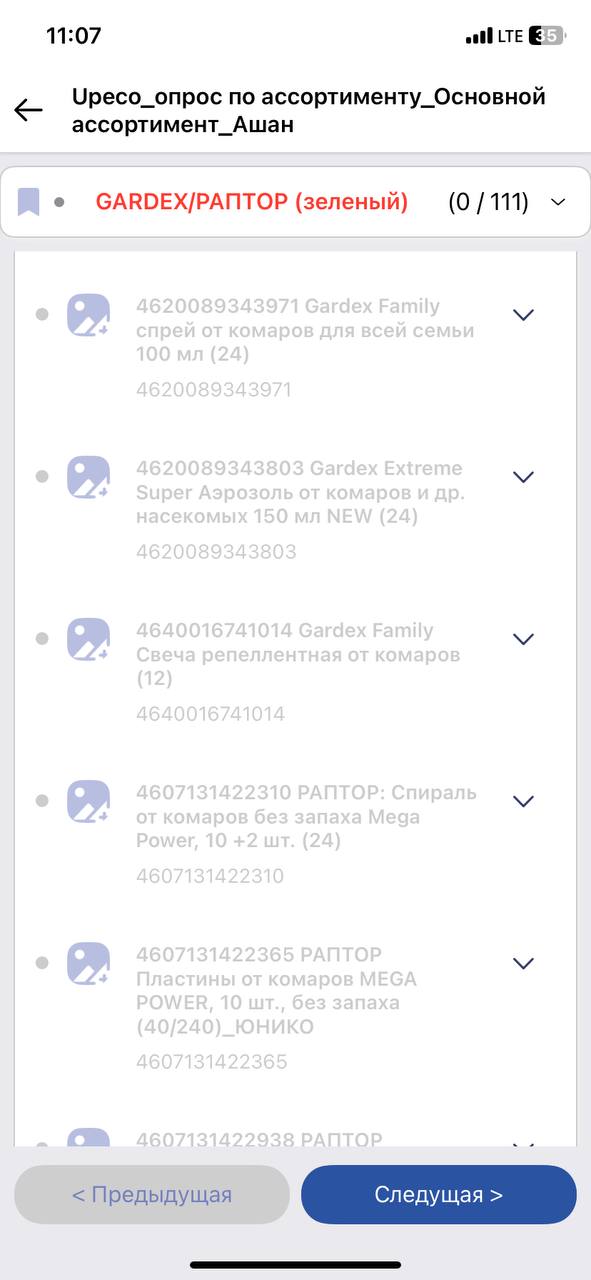Open the Gardex Extreme Super Аэрозоль product title
This screenshot has height=1280, width=591.
point(300,492)
